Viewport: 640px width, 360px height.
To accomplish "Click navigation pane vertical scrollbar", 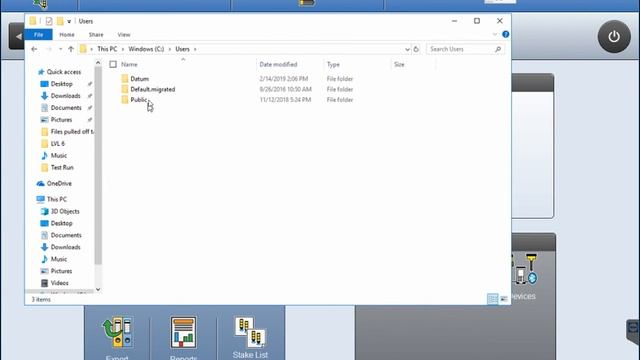I will 98,165.
